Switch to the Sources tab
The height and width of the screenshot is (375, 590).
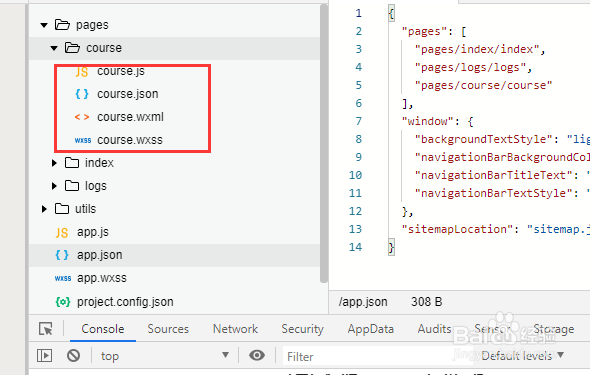[x=168, y=329]
